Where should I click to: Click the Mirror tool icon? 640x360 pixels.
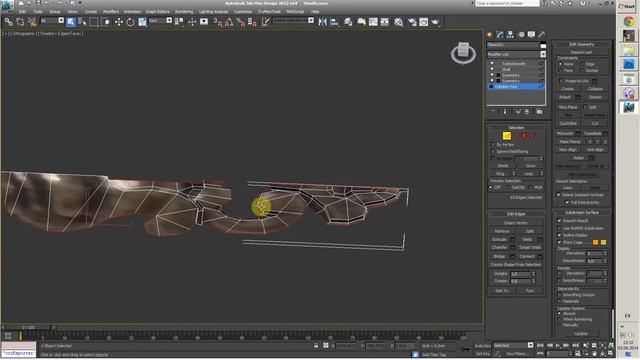[x=322, y=22]
